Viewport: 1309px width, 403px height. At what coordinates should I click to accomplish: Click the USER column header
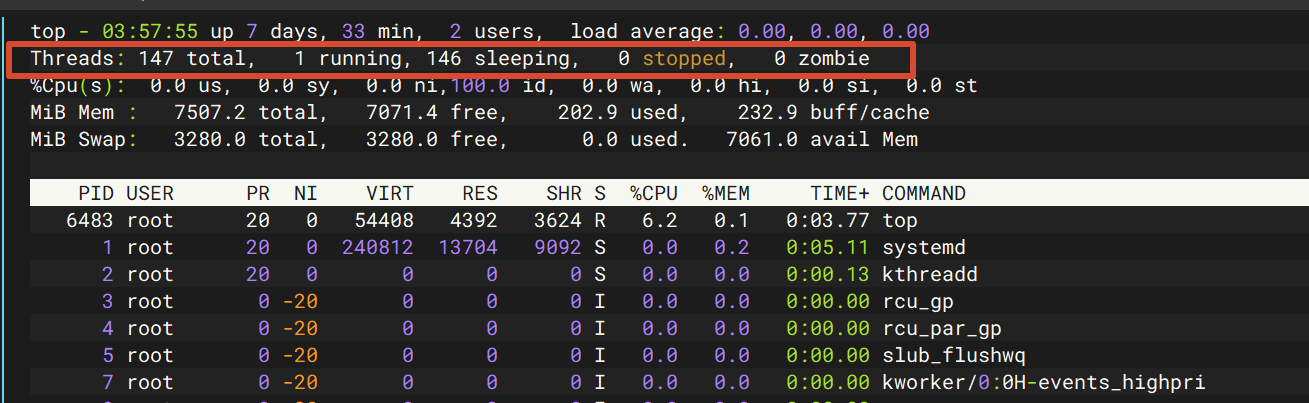pyautogui.click(x=150, y=194)
